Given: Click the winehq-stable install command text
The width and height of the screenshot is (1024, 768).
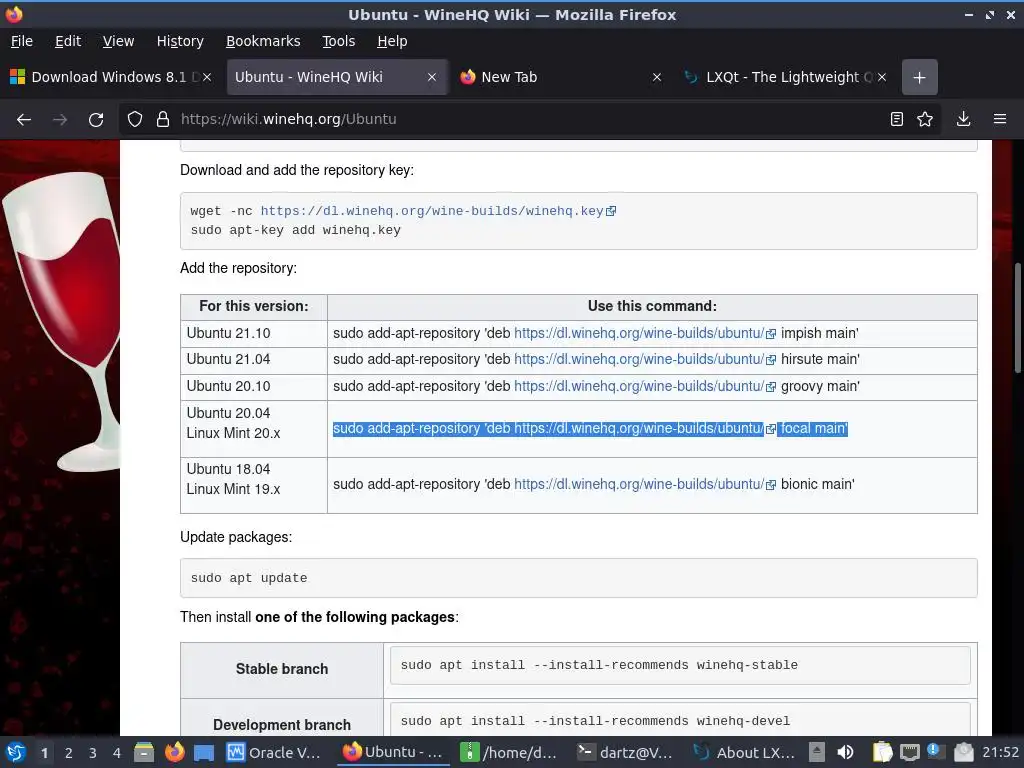Looking at the screenshot, I should [x=599, y=665].
